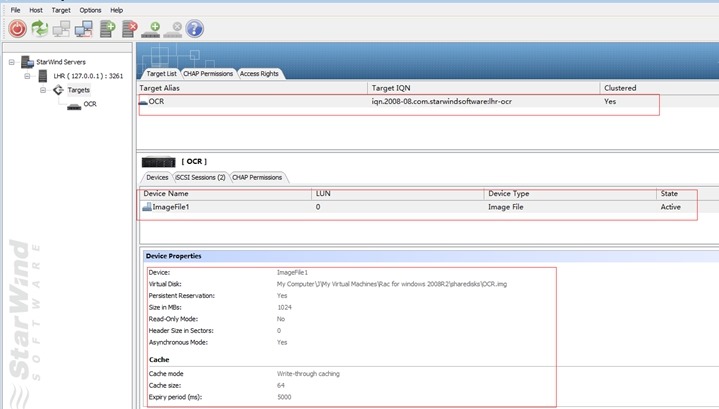The height and width of the screenshot is (409, 719).
Task: Click the grayed-out computers connect icon
Action: tap(61, 29)
